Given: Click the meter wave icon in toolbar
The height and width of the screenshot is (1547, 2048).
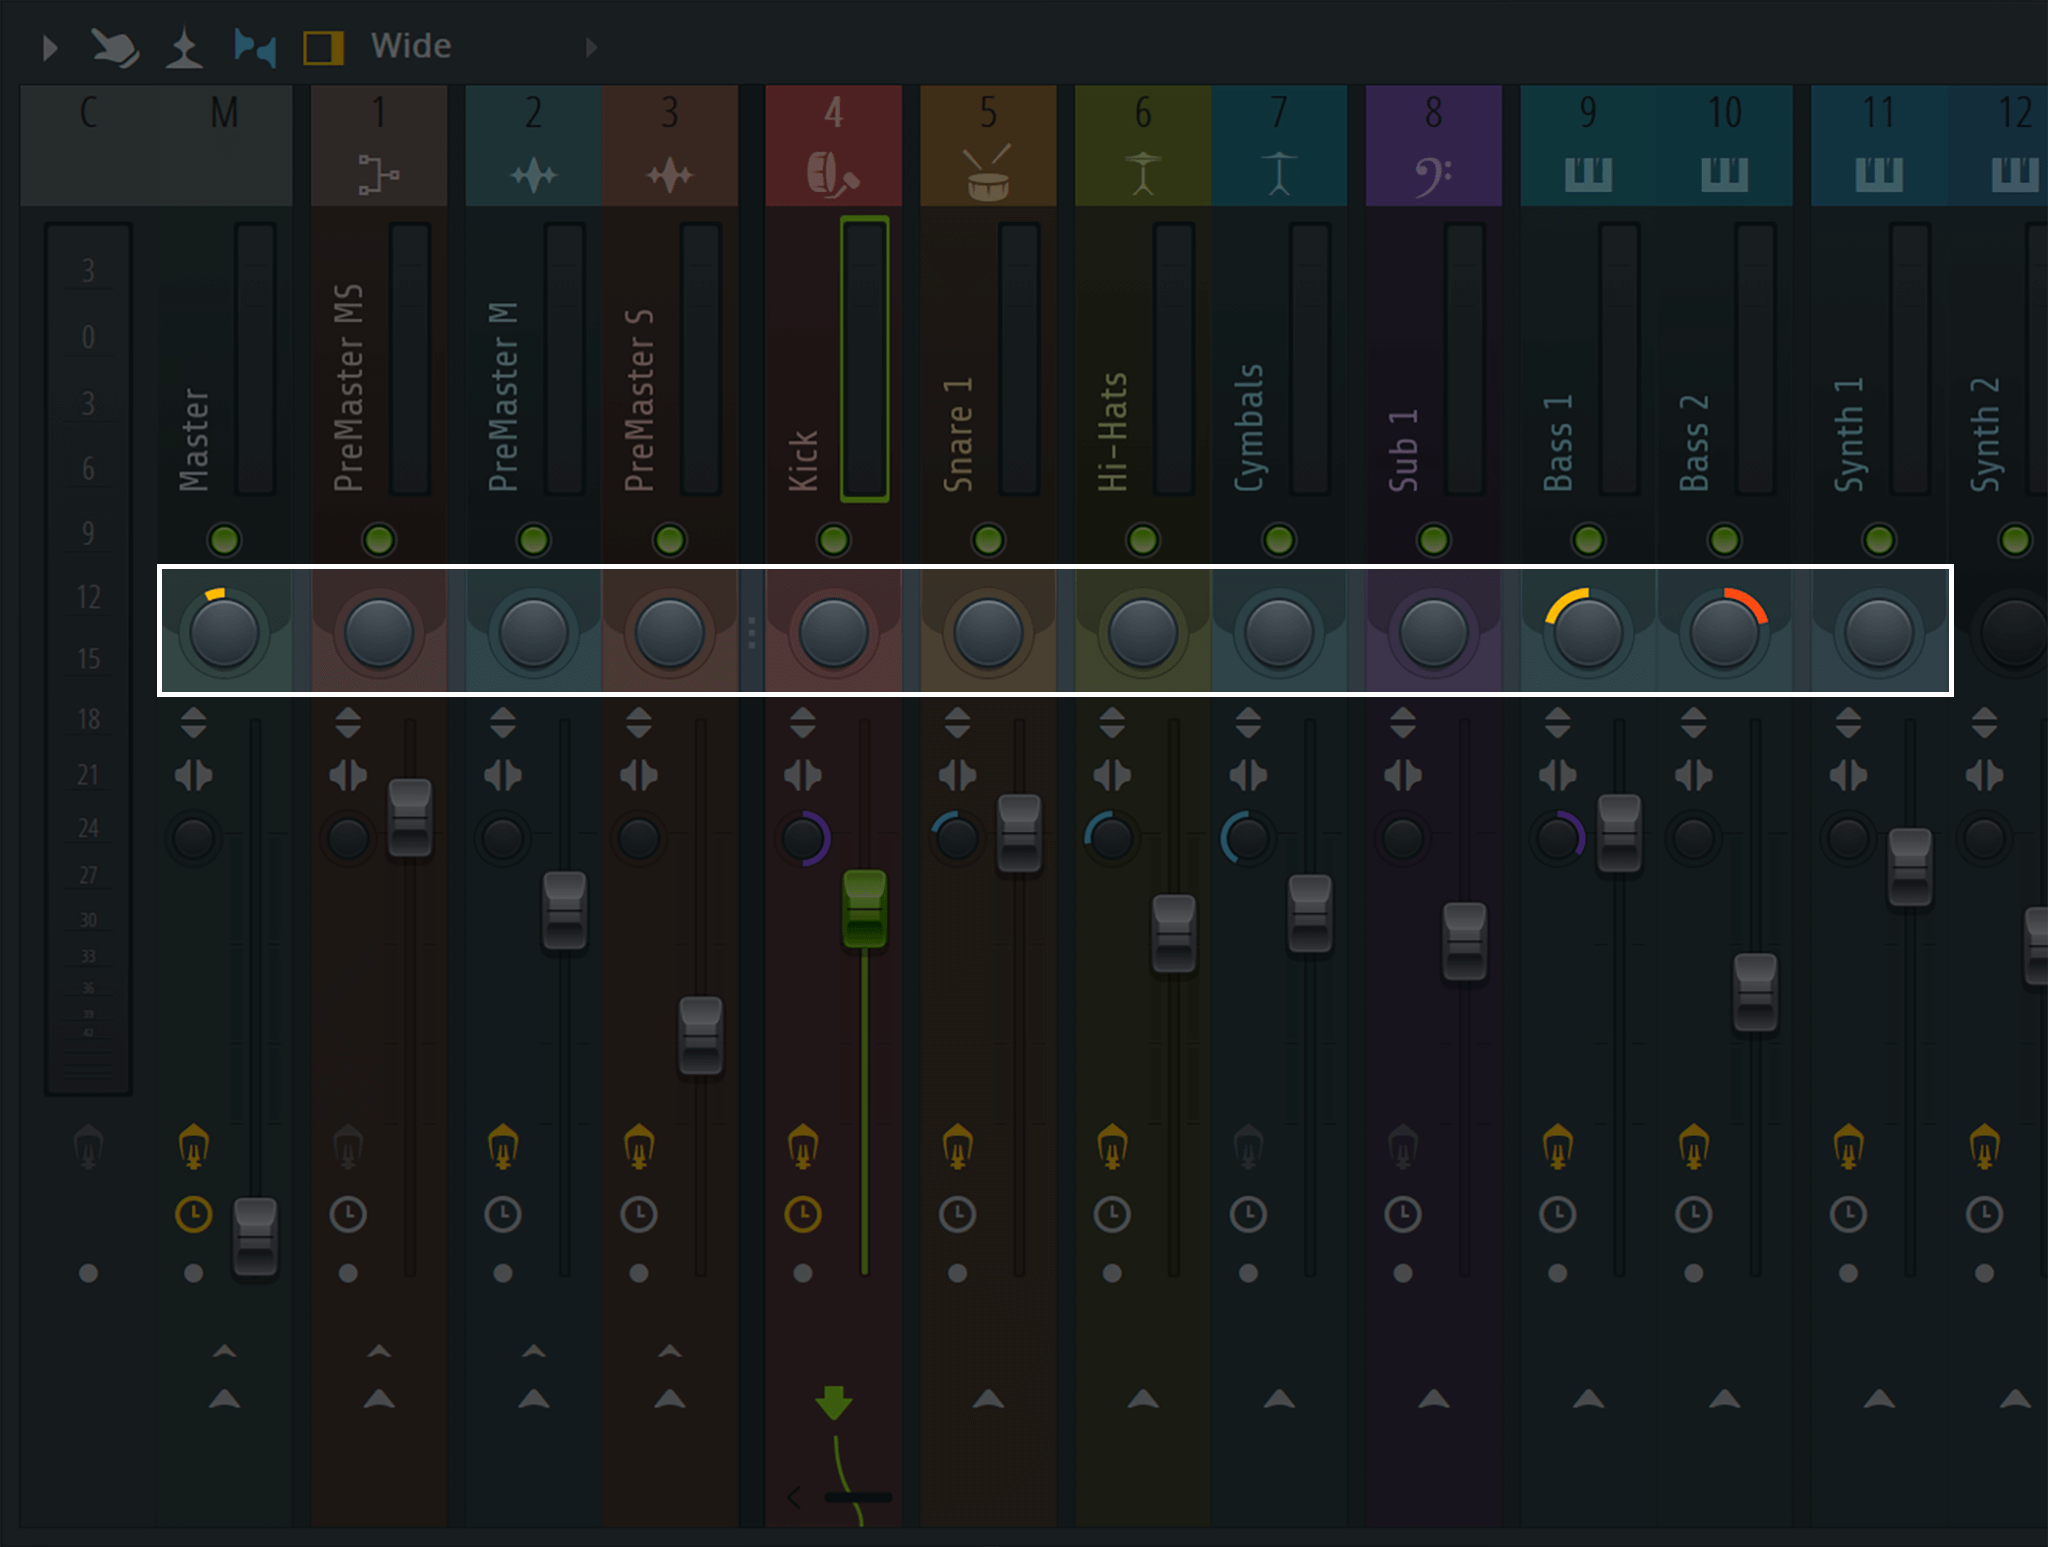Looking at the screenshot, I should [184, 48].
